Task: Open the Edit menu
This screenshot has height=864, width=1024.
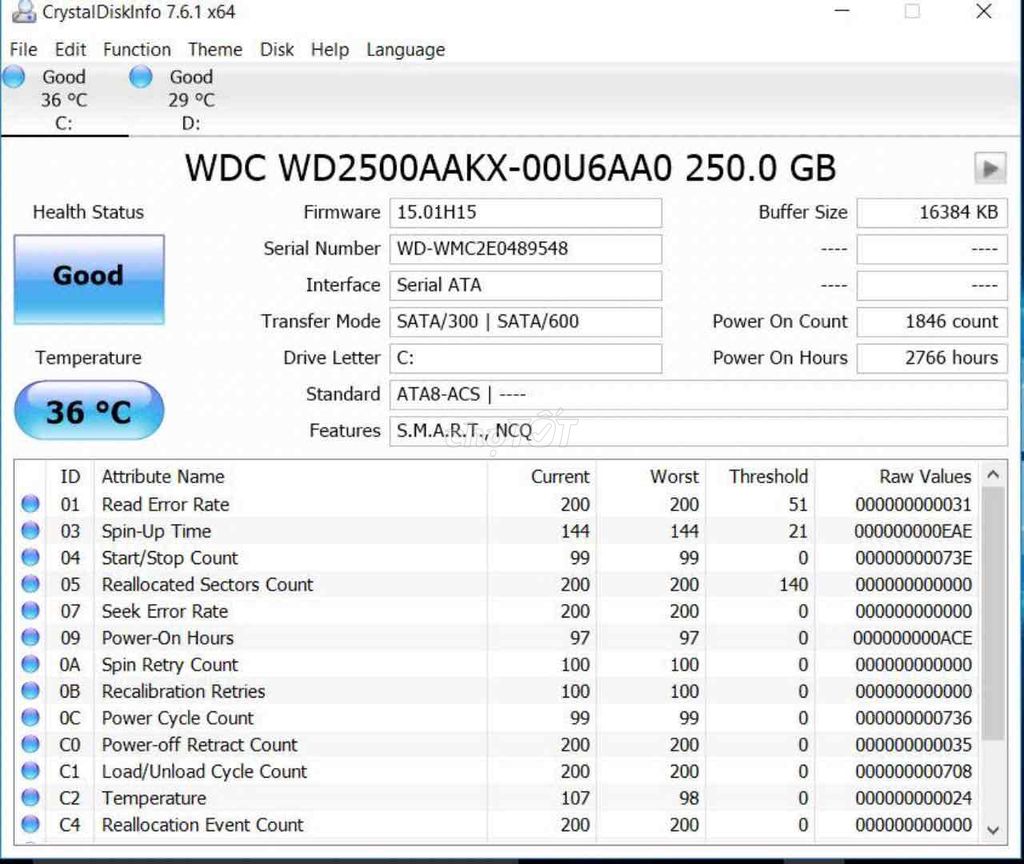Action: [71, 50]
